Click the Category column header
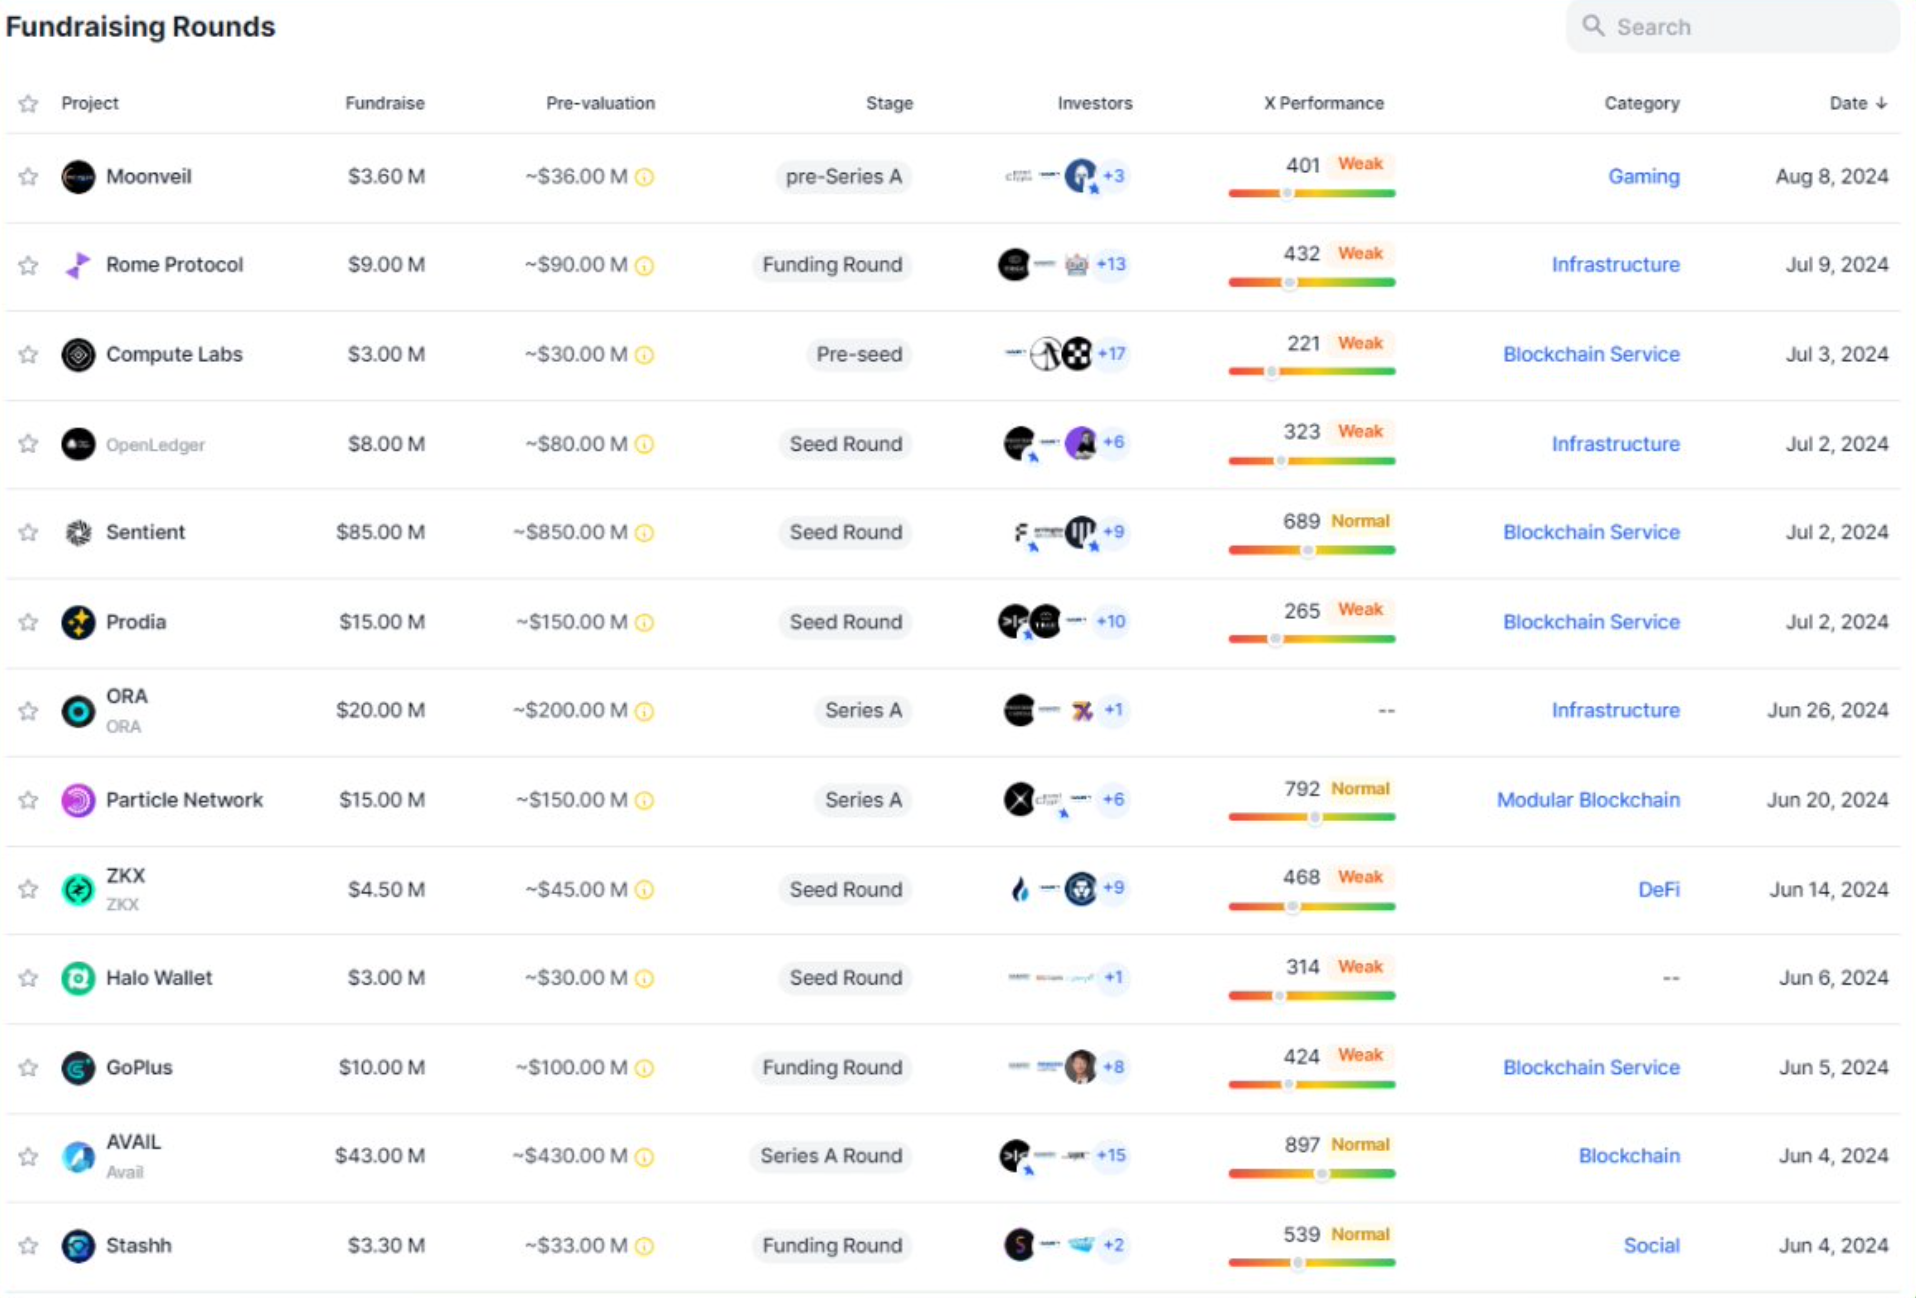 point(1642,103)
